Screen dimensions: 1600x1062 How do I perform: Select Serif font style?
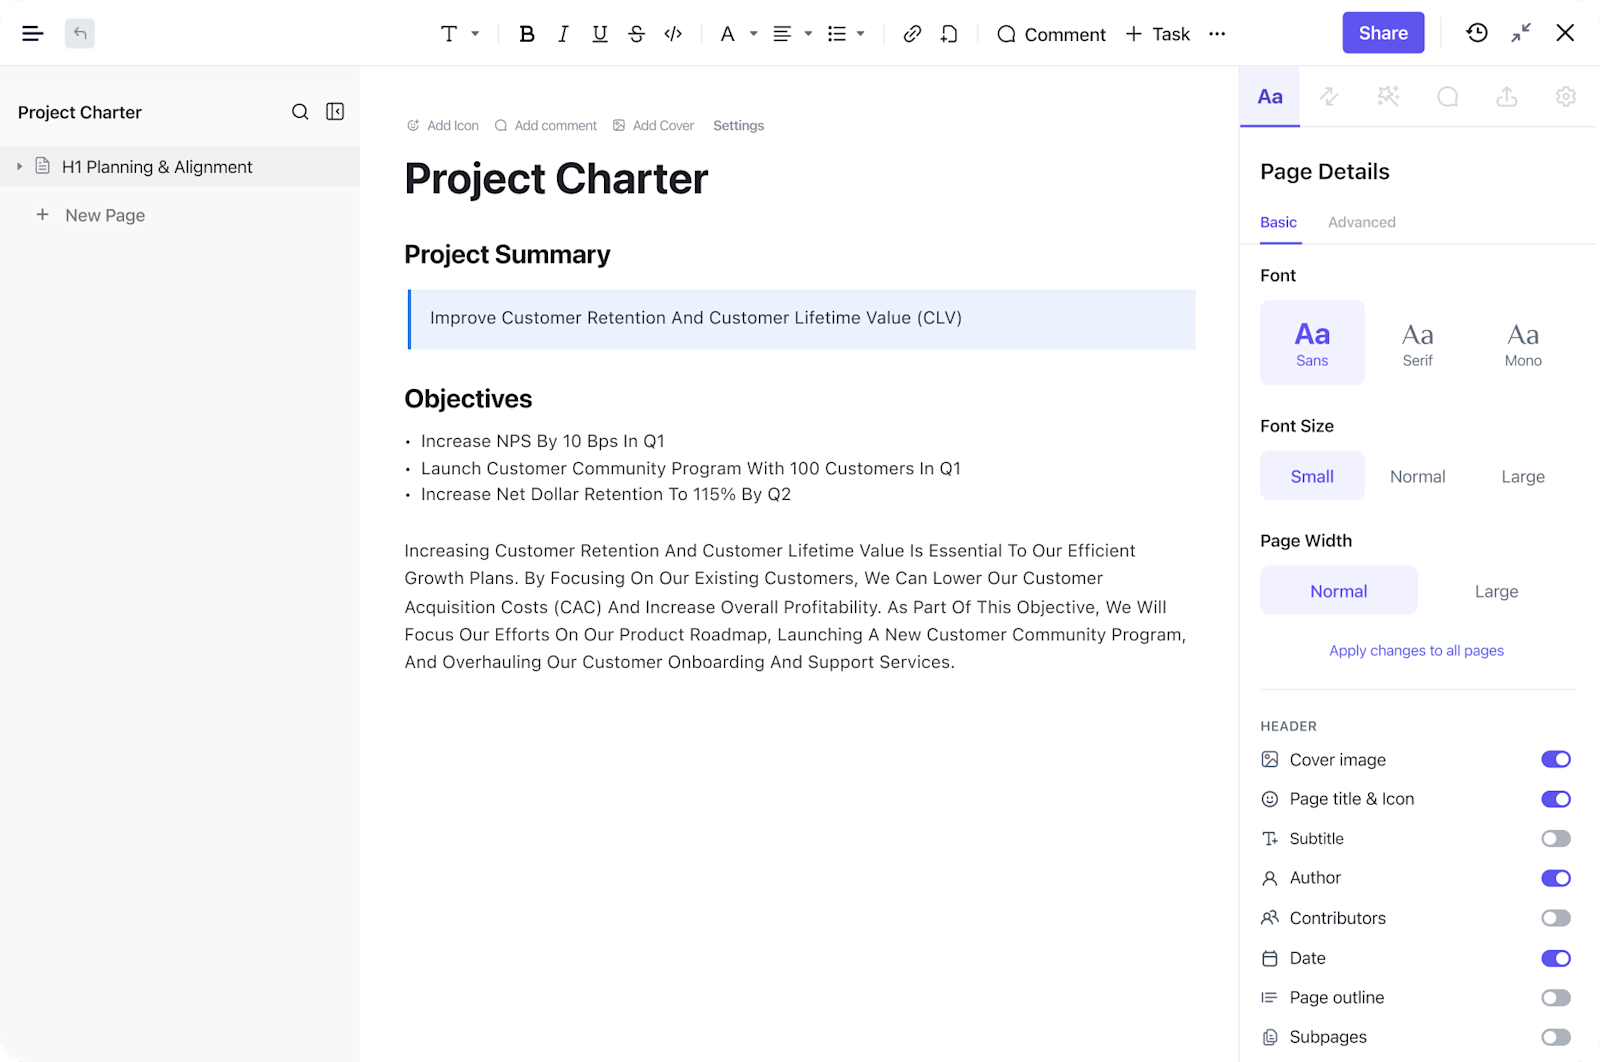point(1417,342)
